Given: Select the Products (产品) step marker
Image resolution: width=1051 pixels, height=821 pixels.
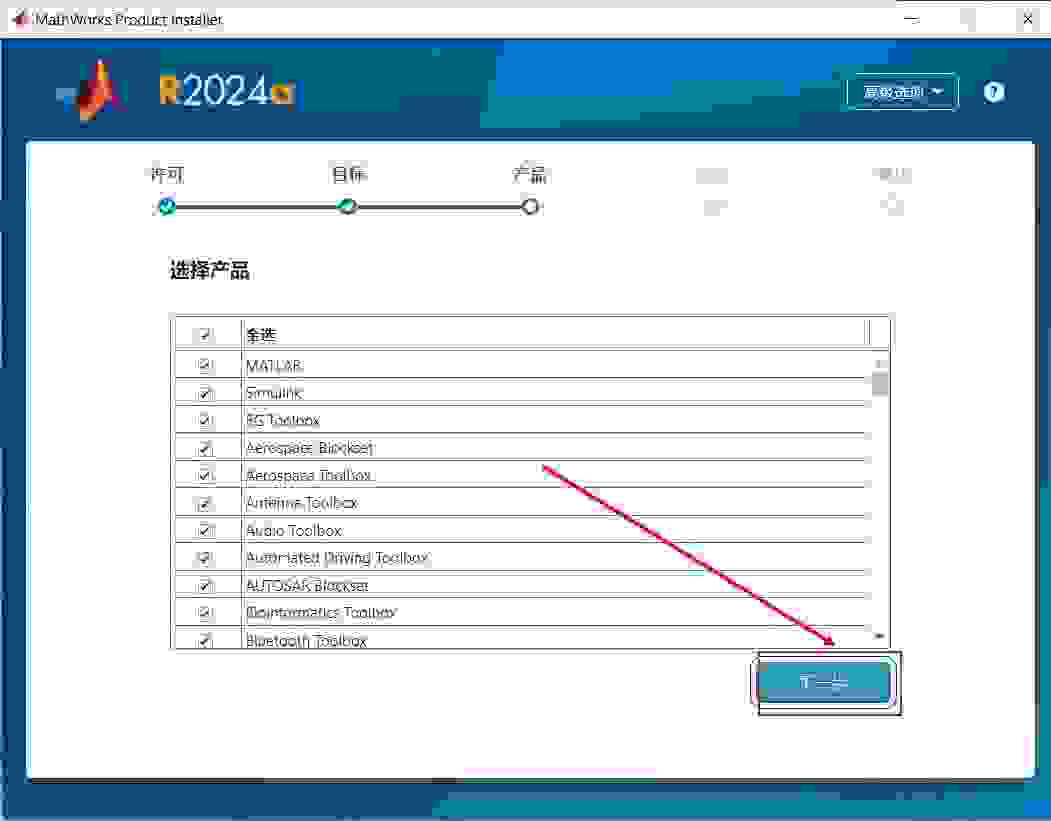Looking at the screenshot, I should click(x=530, y=206).
